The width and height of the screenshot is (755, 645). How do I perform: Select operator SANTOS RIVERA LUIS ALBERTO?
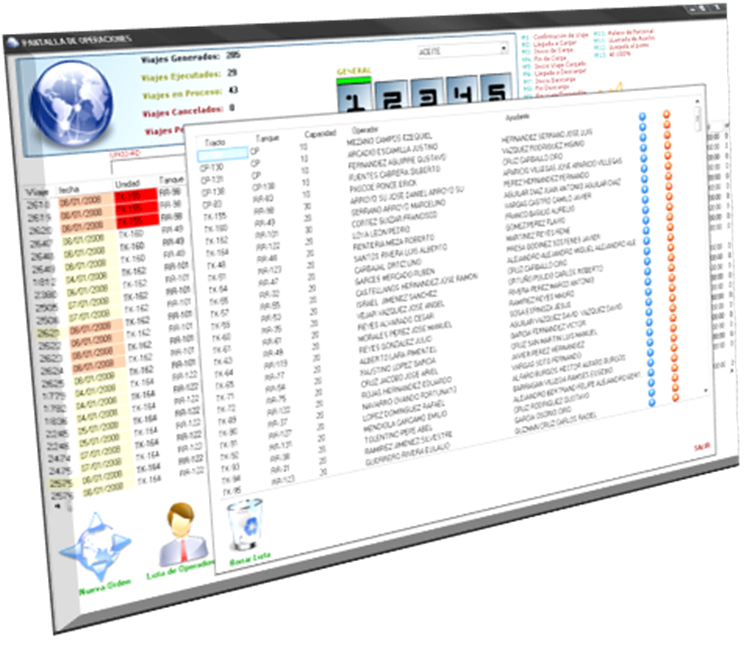pyautogui.click(x=401, y=254)
